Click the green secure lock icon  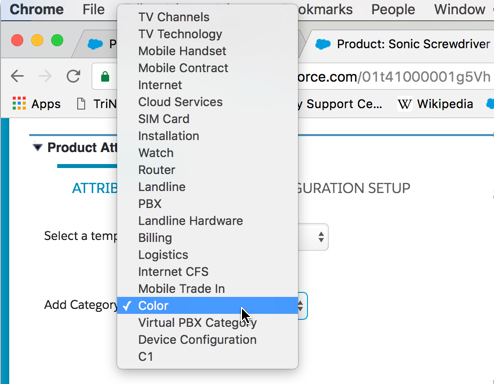pyautogui.click(x=105, y=77)
